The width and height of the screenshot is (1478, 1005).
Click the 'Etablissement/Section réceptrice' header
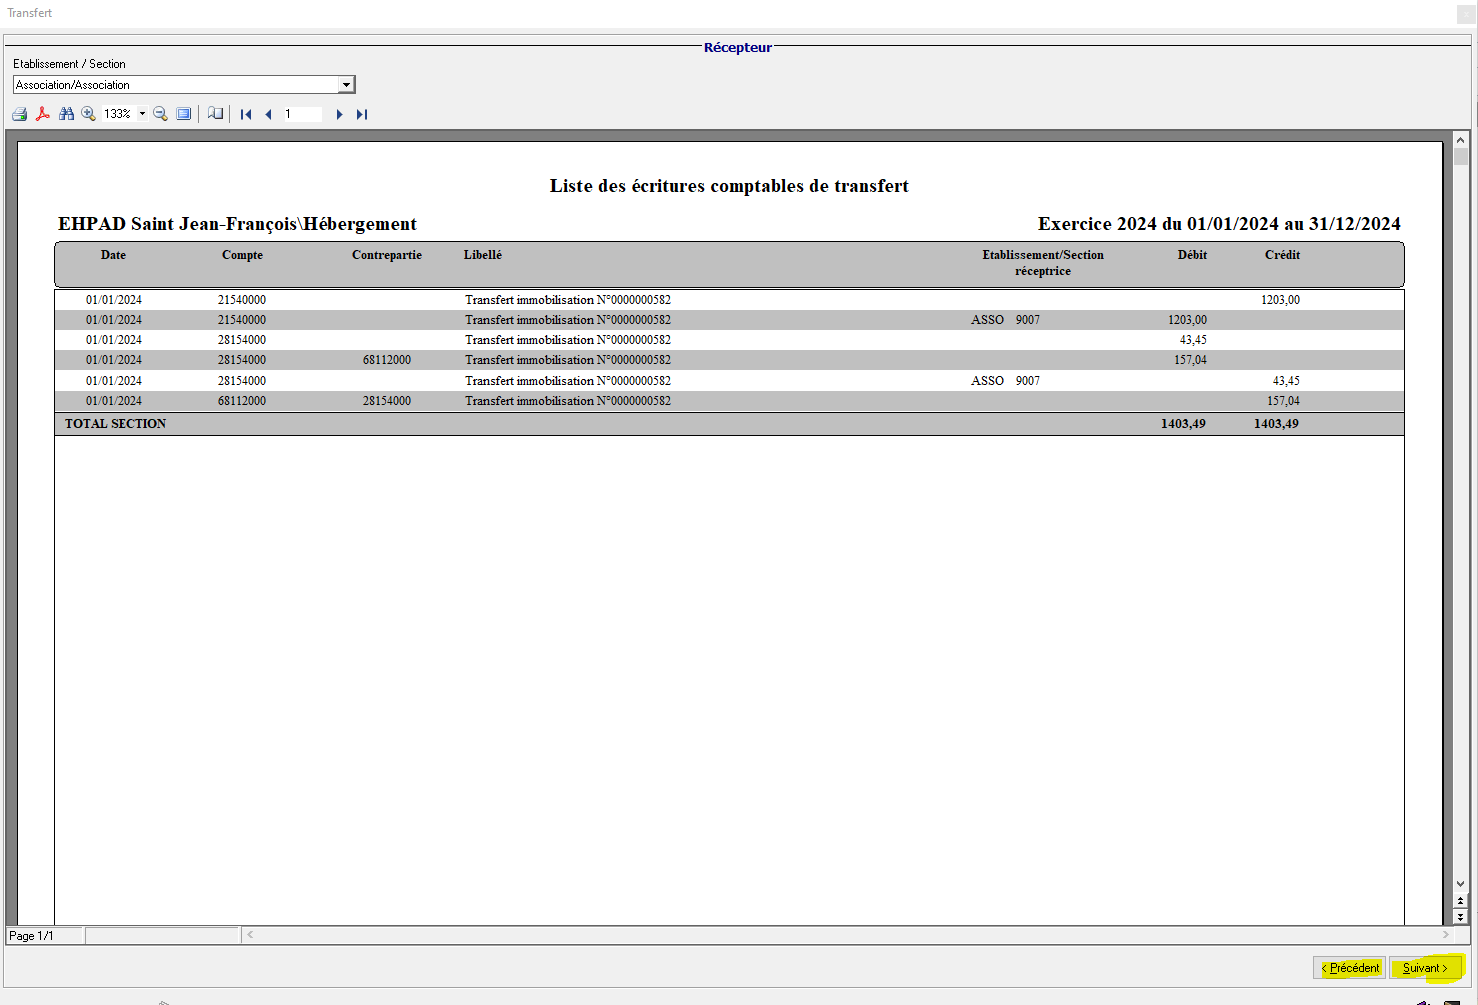pos(1043,263)
